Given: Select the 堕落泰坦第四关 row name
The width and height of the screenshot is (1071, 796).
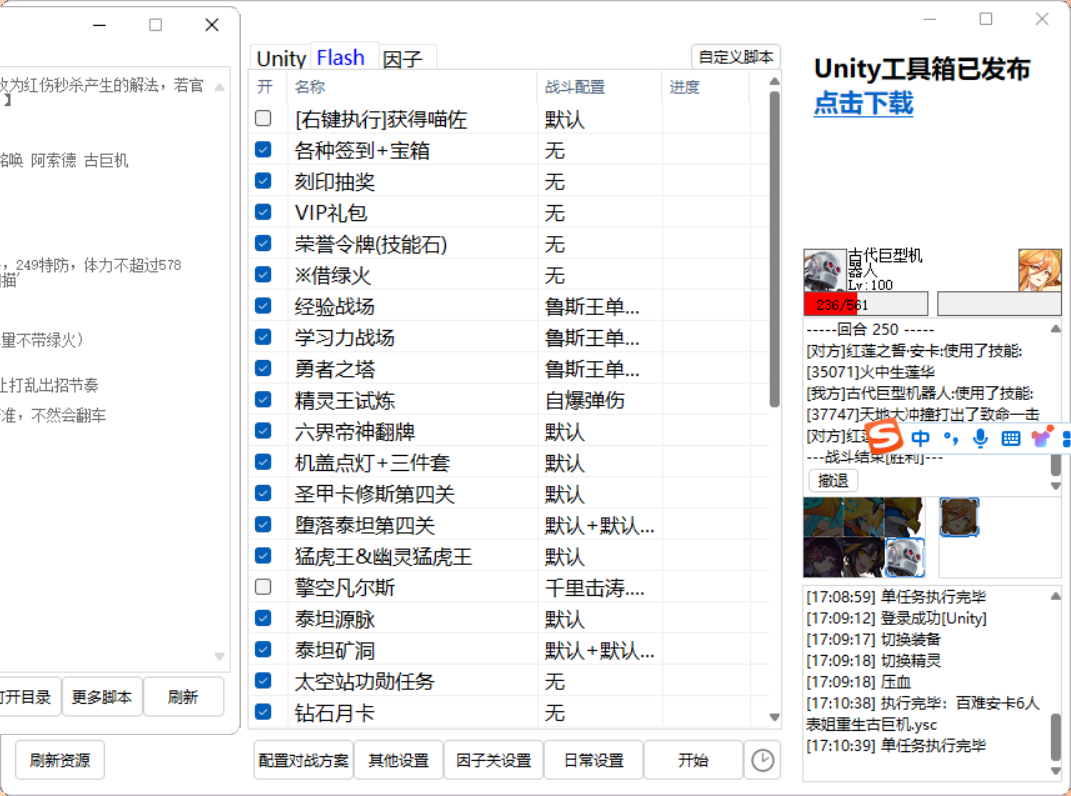Looking at the screenshot, I should [x=365, y=525].
